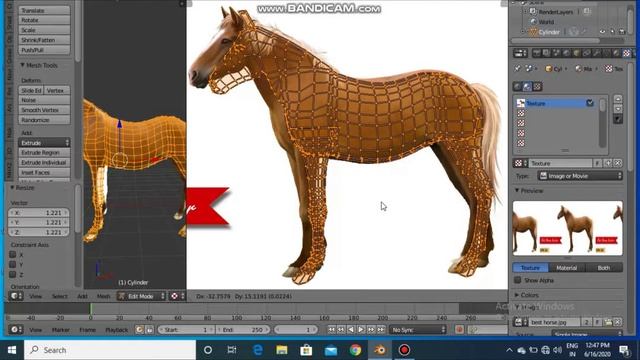Enable Show Alpha checkbox
640x360 pixels.
click(518, 280)
